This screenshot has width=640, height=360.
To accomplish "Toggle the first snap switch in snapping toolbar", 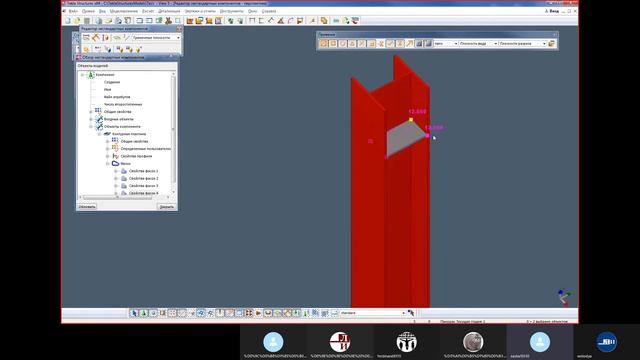I will [324, 43].
